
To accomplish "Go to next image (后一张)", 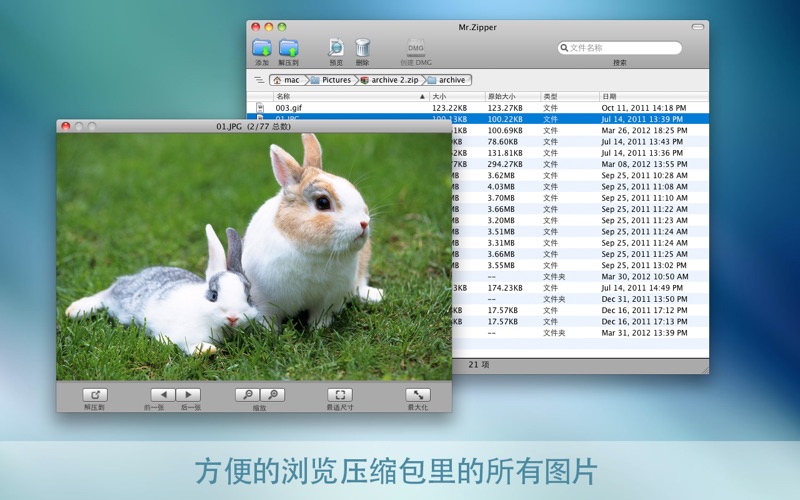I will (x=188, y=395).
